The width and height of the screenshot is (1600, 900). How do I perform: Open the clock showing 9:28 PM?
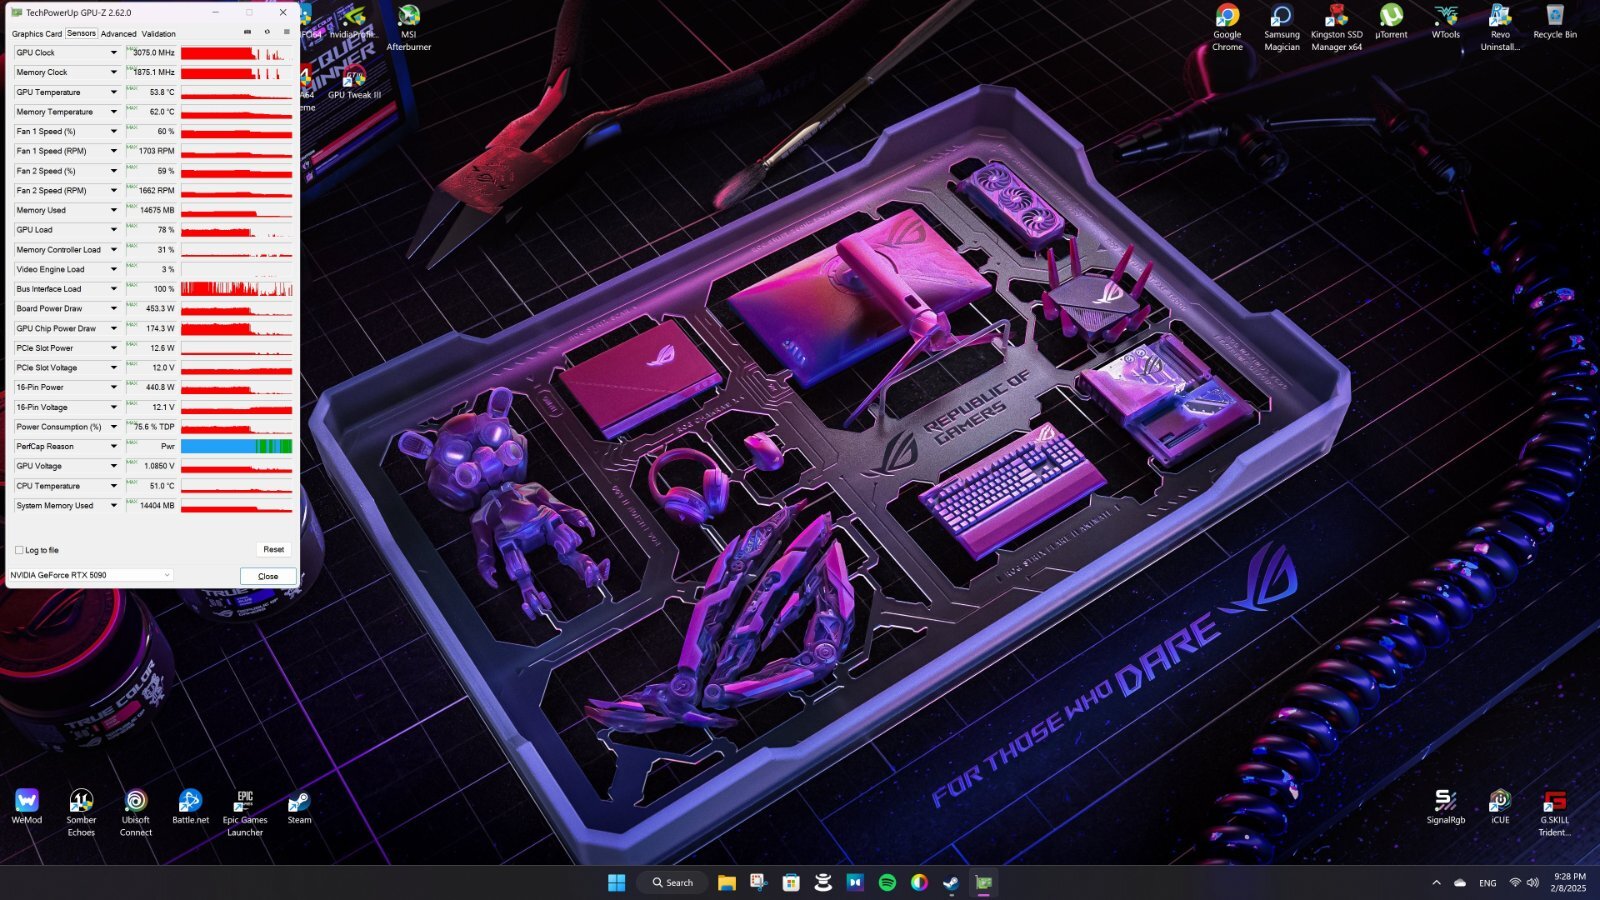[1569, 882]
